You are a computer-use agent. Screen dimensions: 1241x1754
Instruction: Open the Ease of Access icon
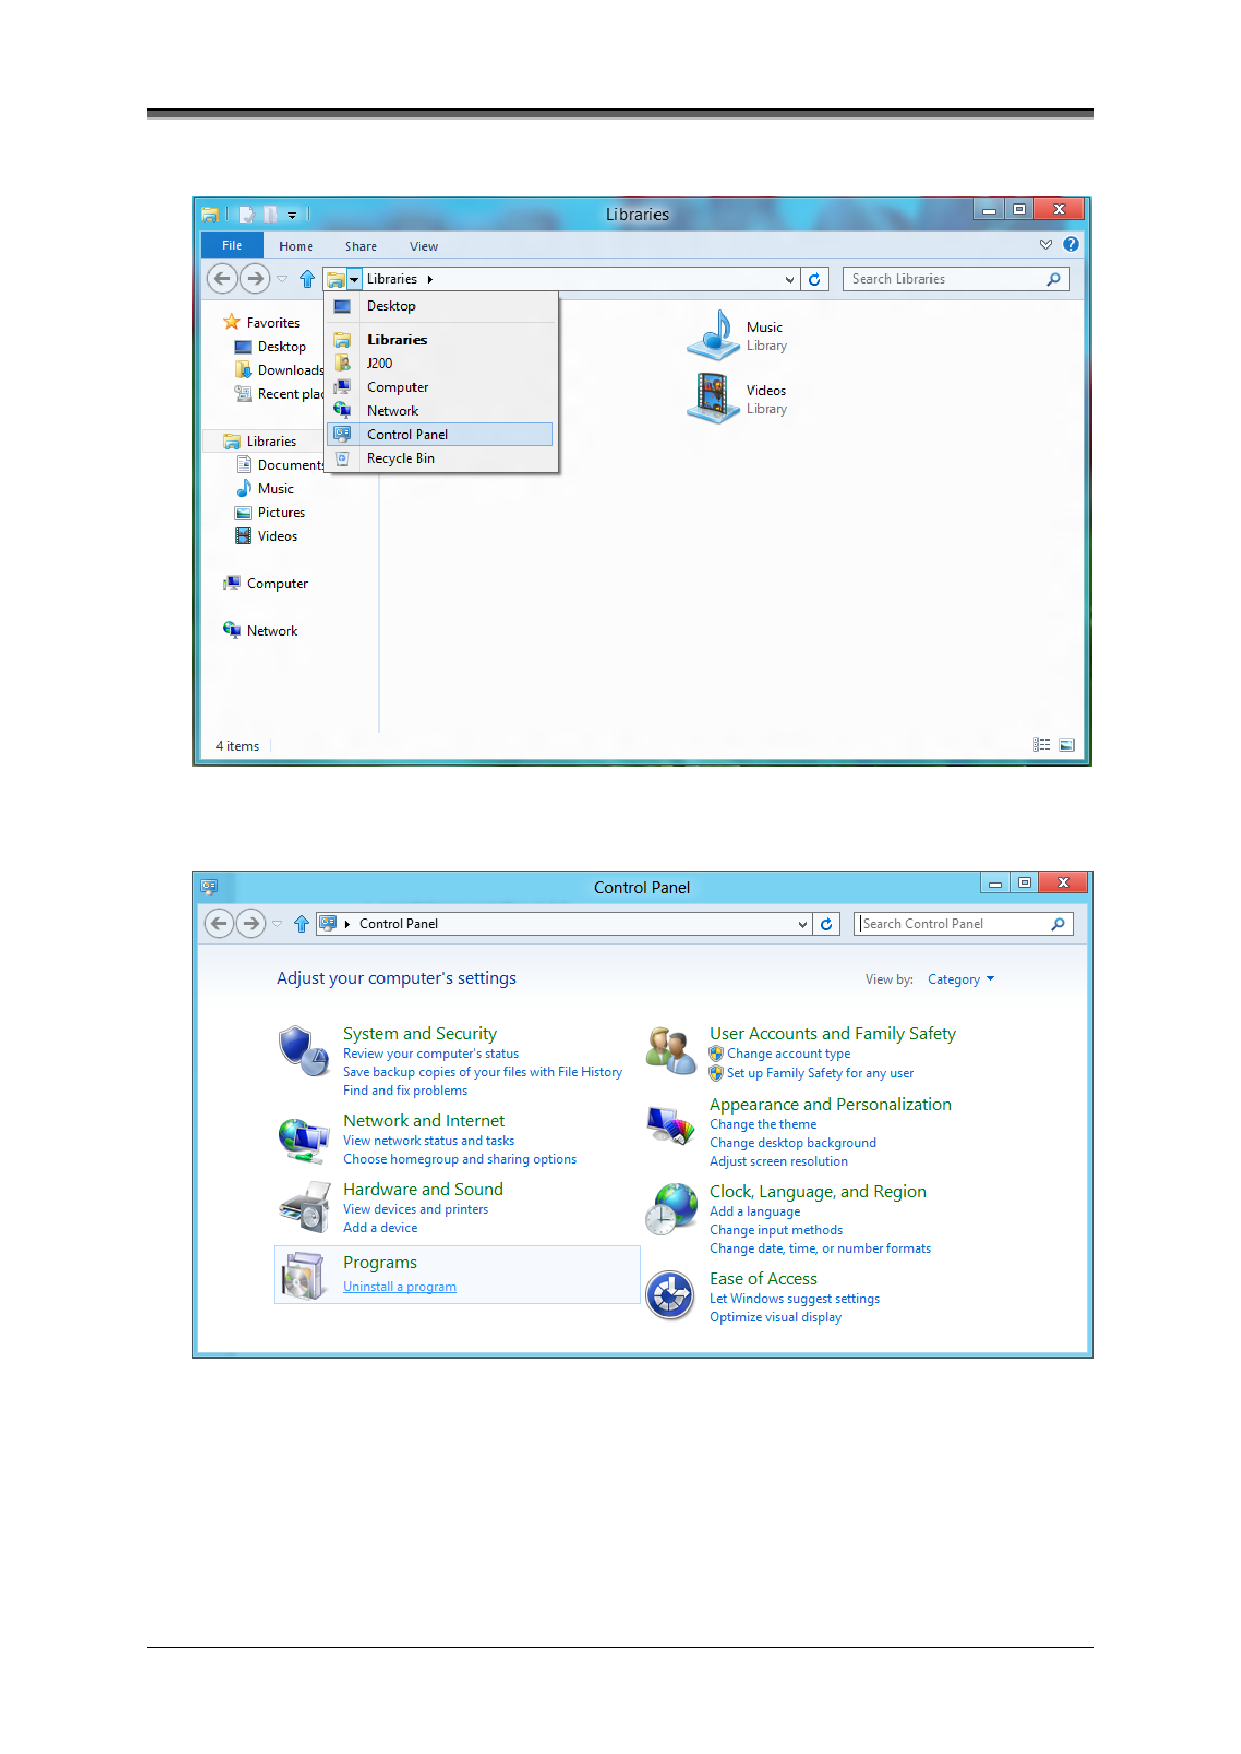(670, 1296)
